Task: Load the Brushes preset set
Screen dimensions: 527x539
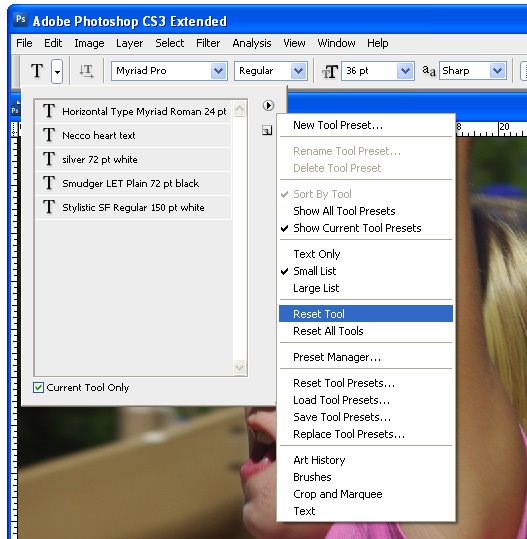Action: 366,477
